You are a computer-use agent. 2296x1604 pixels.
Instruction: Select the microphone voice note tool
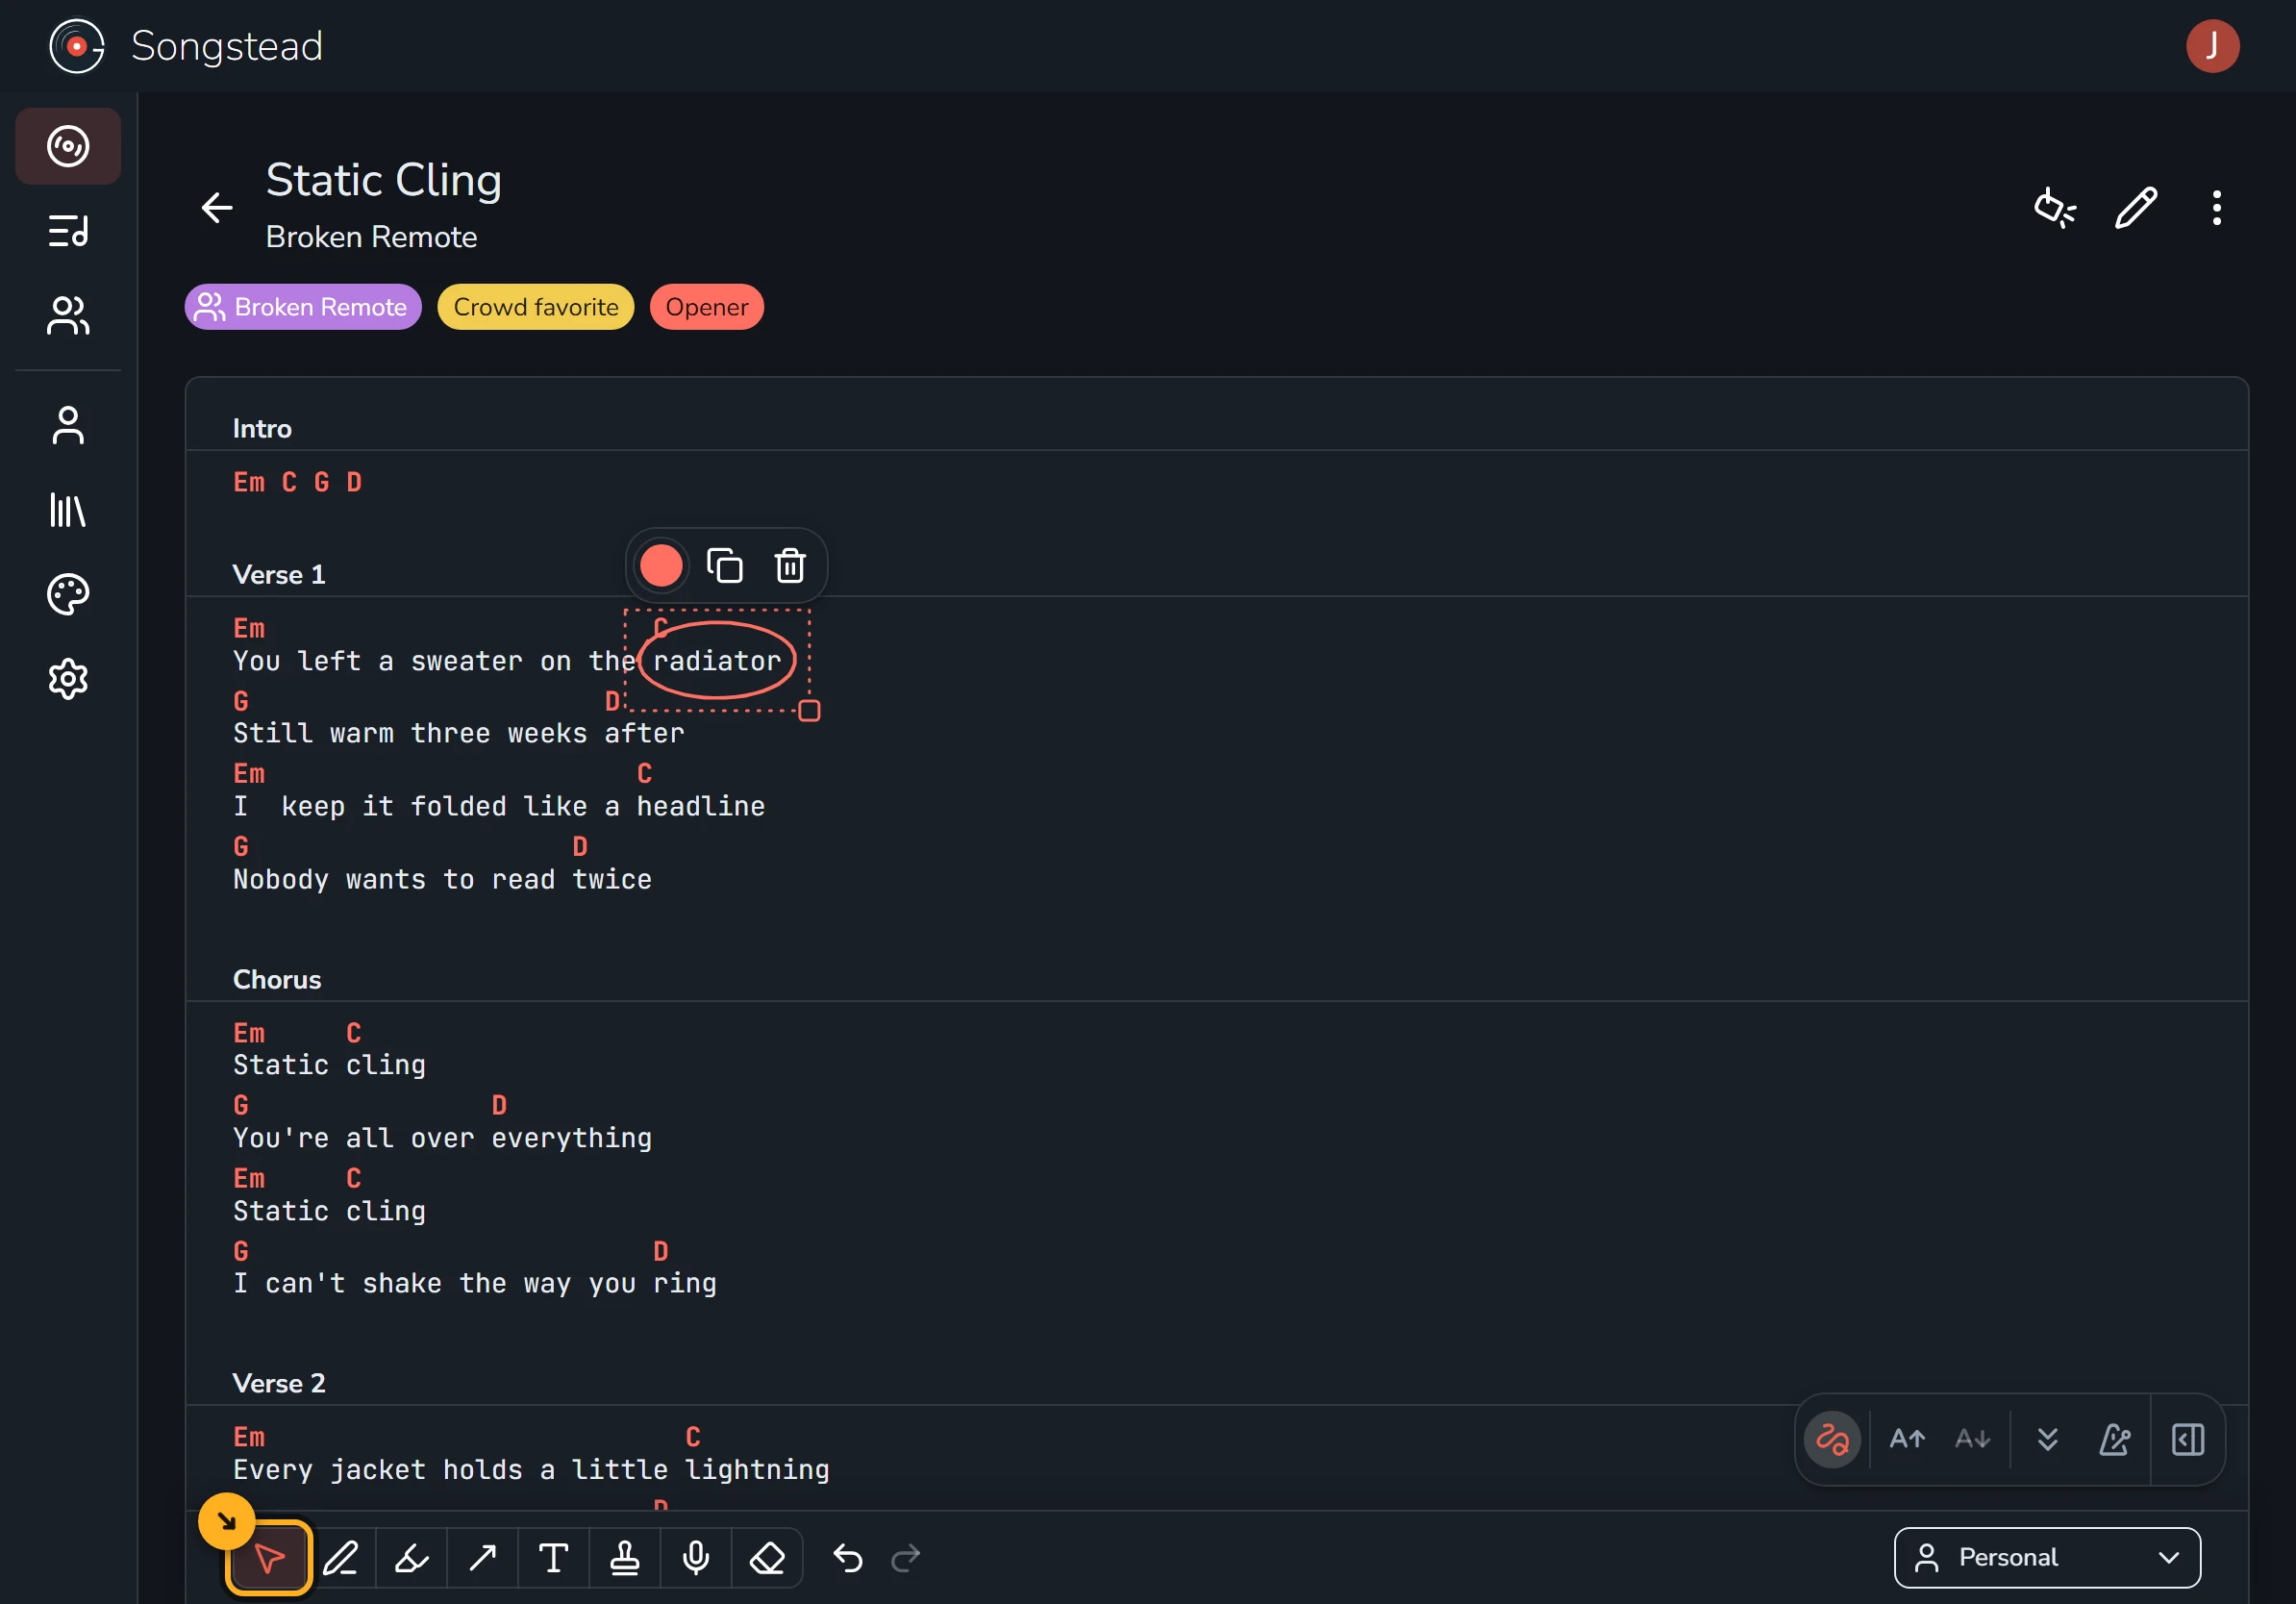click(x=696, y=1557)
